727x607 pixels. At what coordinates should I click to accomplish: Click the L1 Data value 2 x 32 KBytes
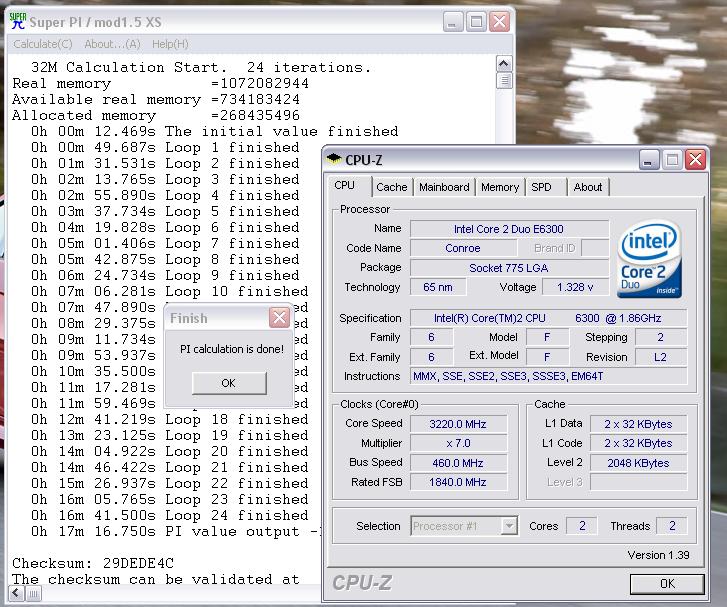(638, 424)
